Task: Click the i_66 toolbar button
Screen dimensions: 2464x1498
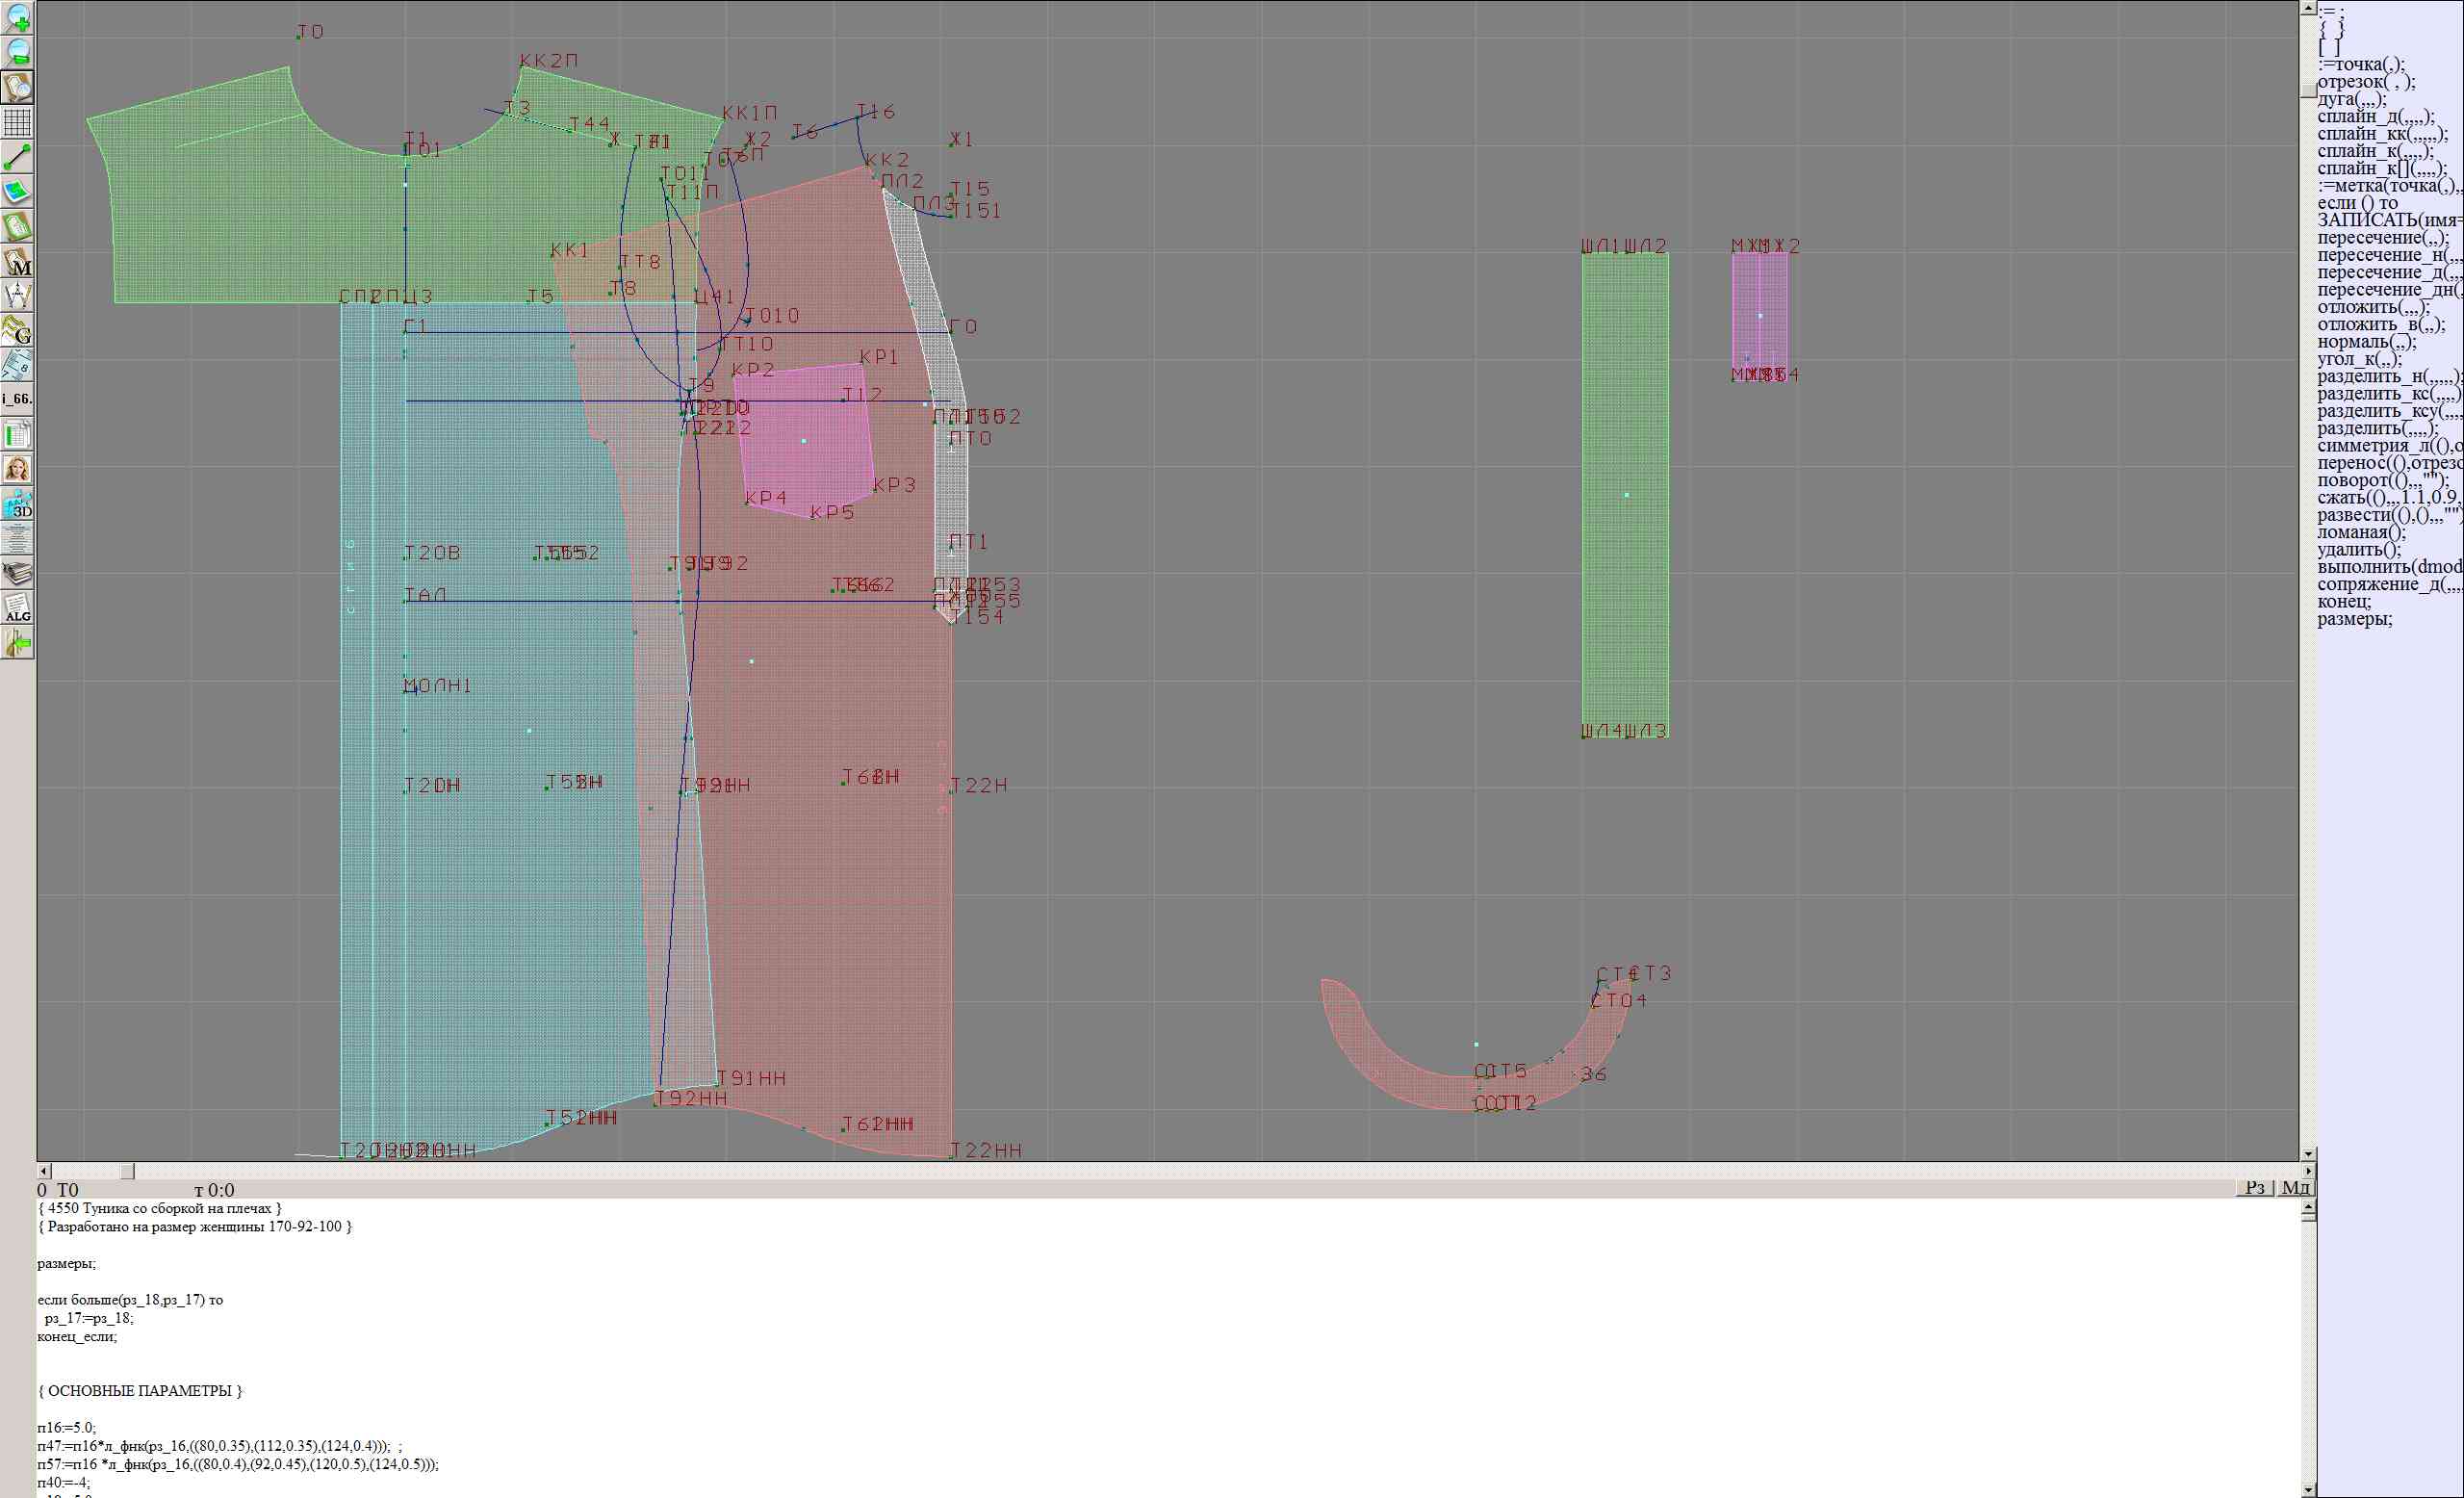Action: 18,399
